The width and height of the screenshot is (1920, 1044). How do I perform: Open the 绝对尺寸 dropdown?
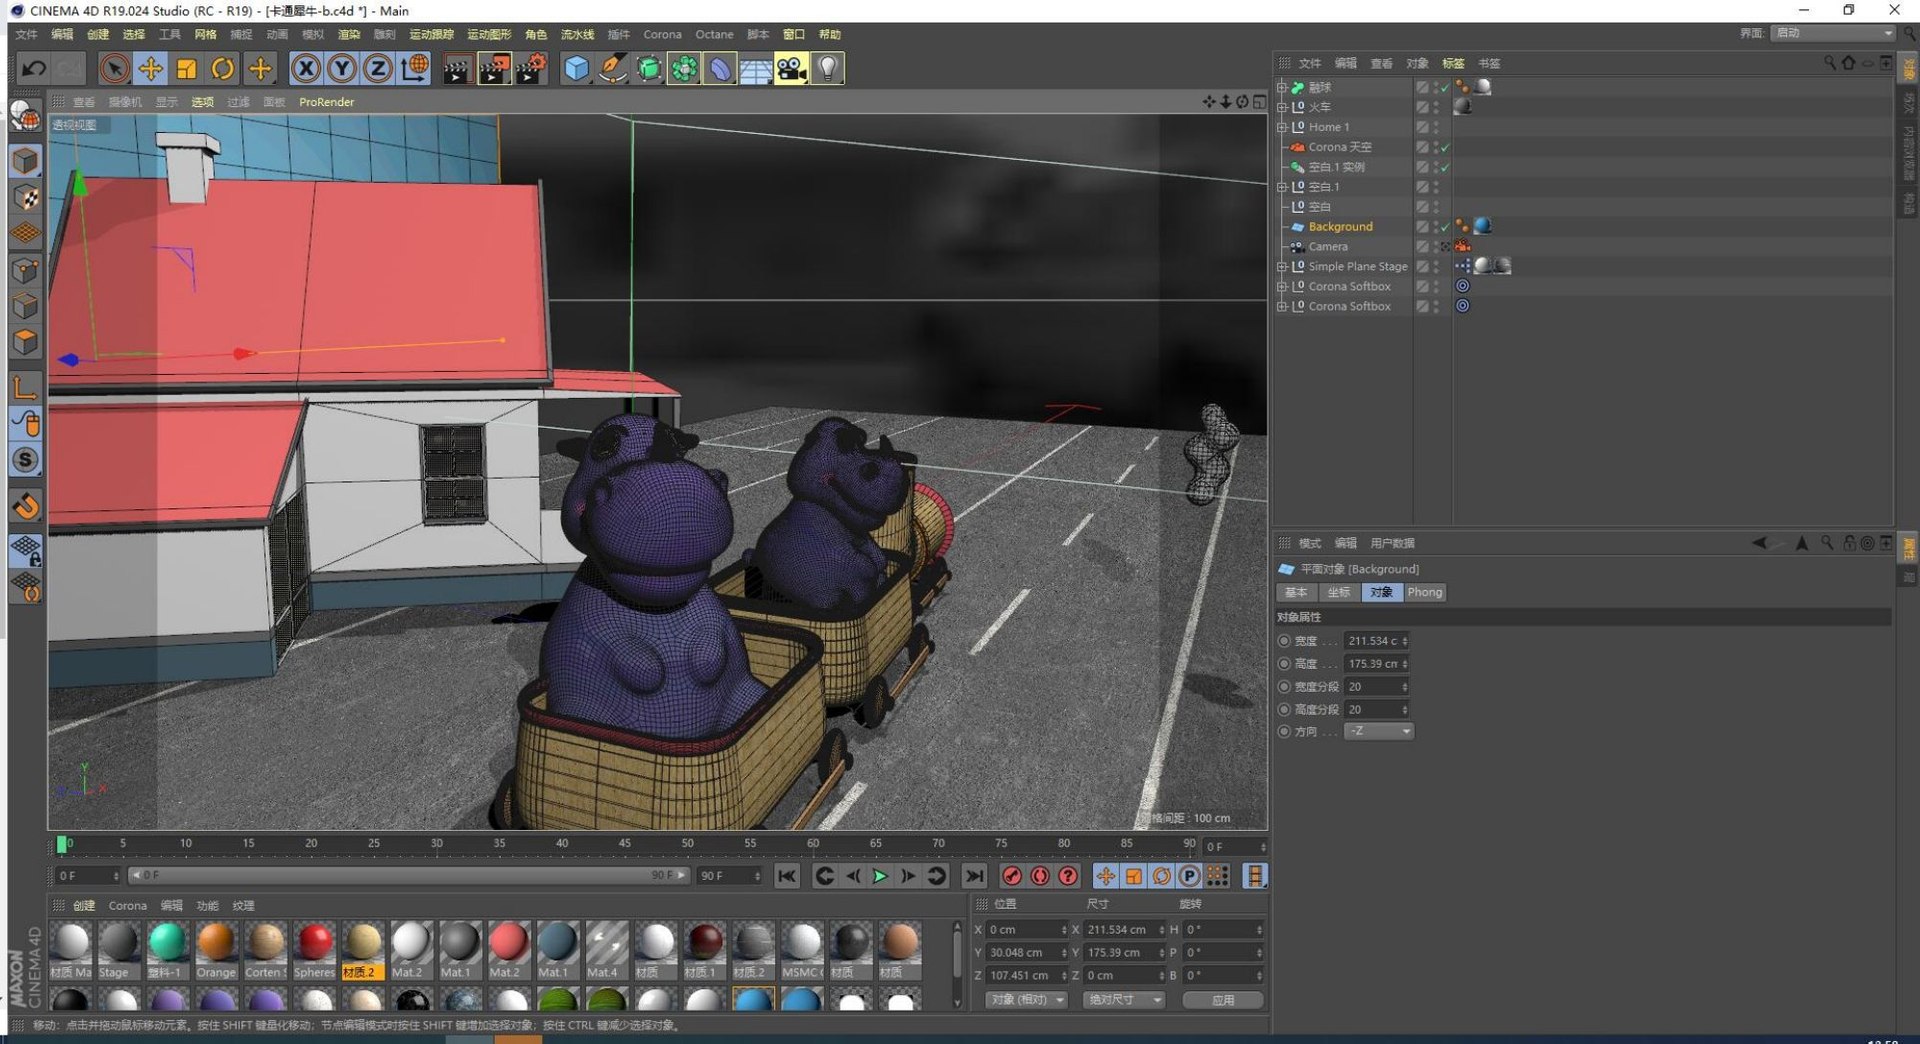1124,1000
